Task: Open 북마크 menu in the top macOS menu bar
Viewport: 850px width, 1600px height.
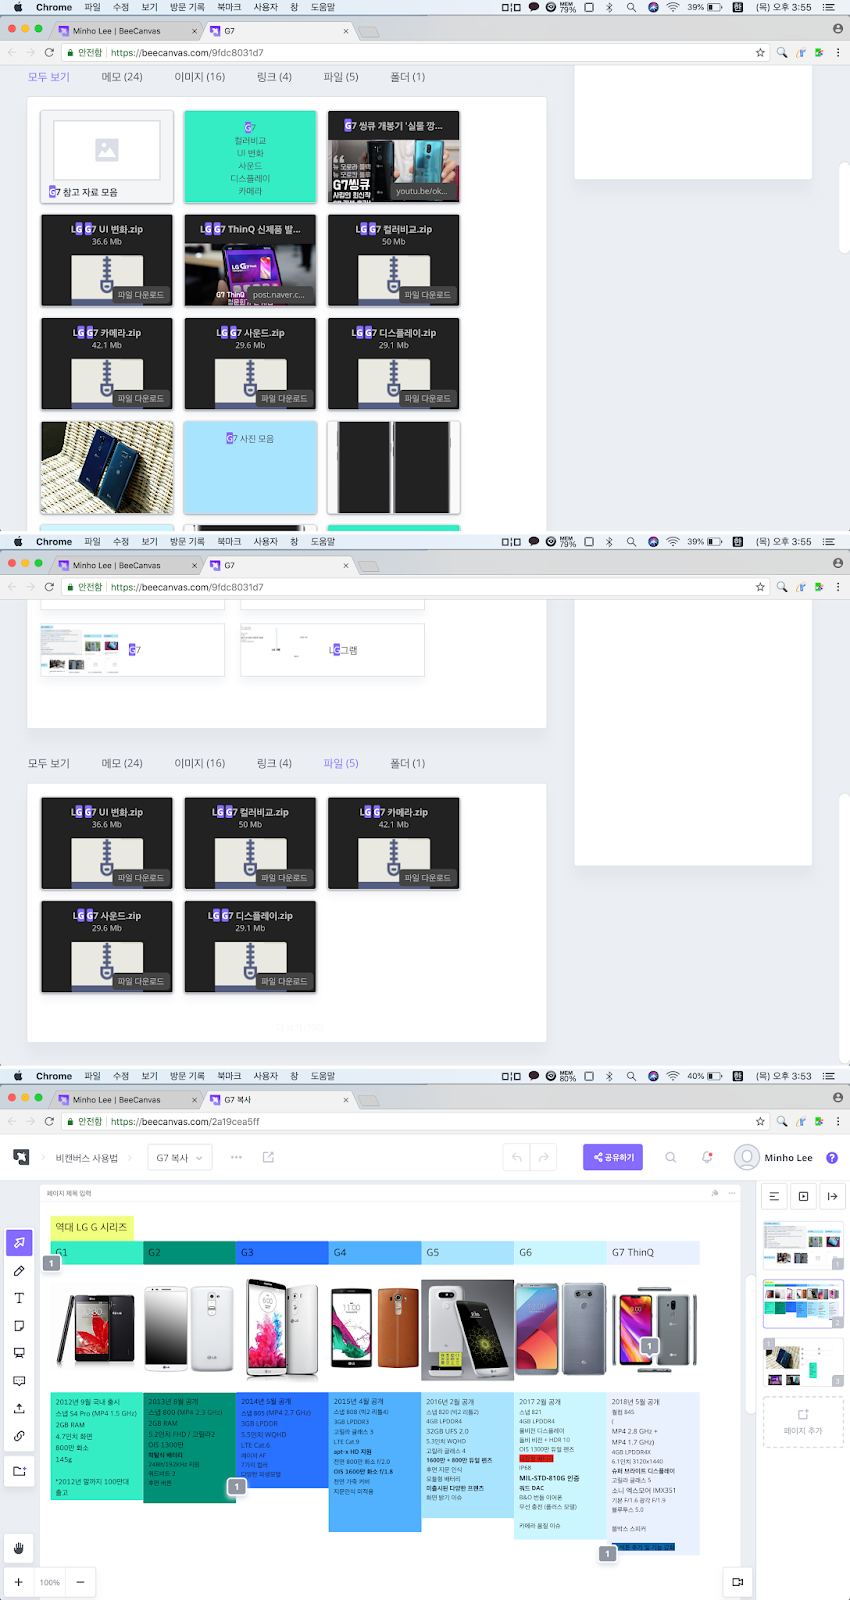Action: pyautogui.click(x=229, y=7)
